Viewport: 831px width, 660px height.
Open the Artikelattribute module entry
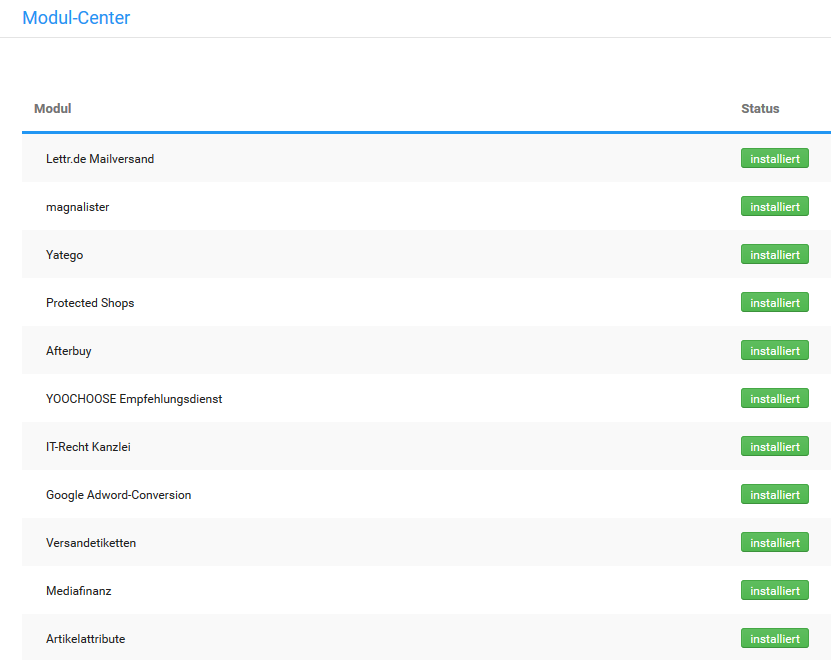(x=85, y=639)
